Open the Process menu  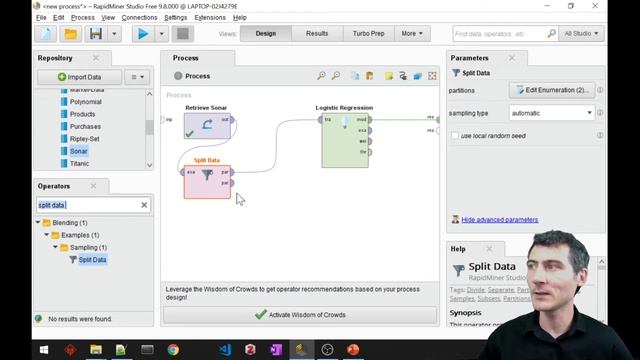click(x=82, y=18)
